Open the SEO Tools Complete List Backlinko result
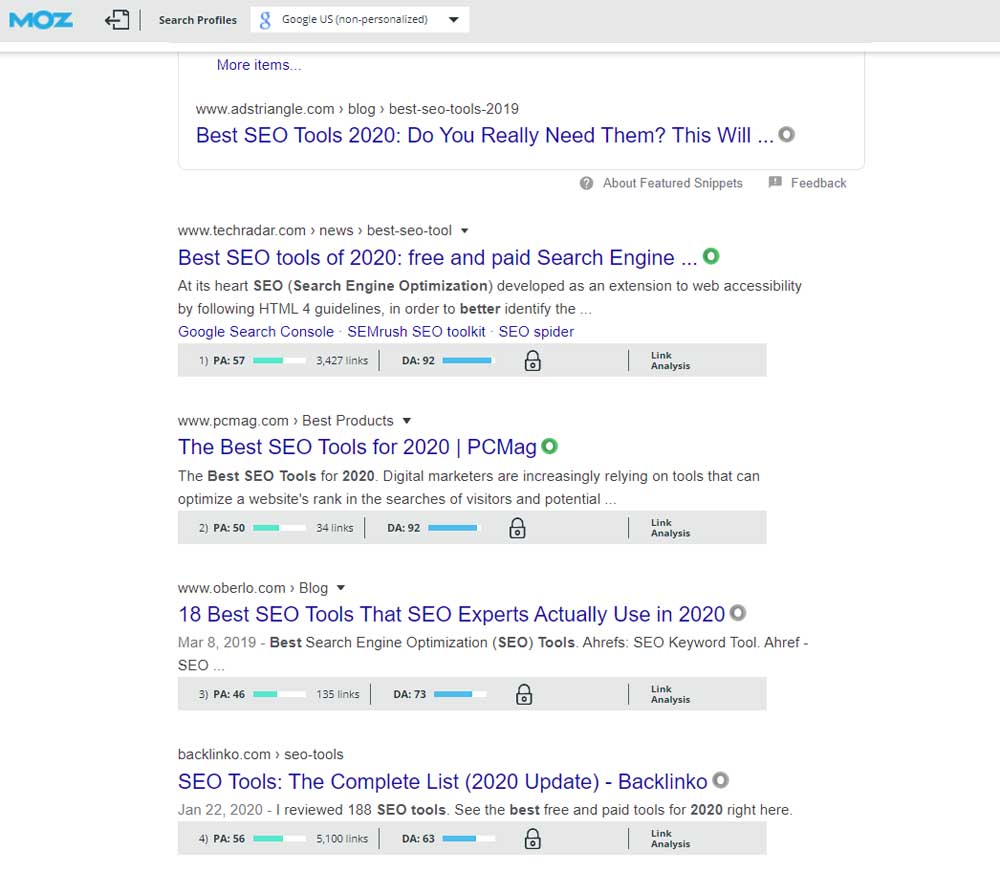Image resolution: width=1000 pixels, height=873 pixels. point(443,782)
